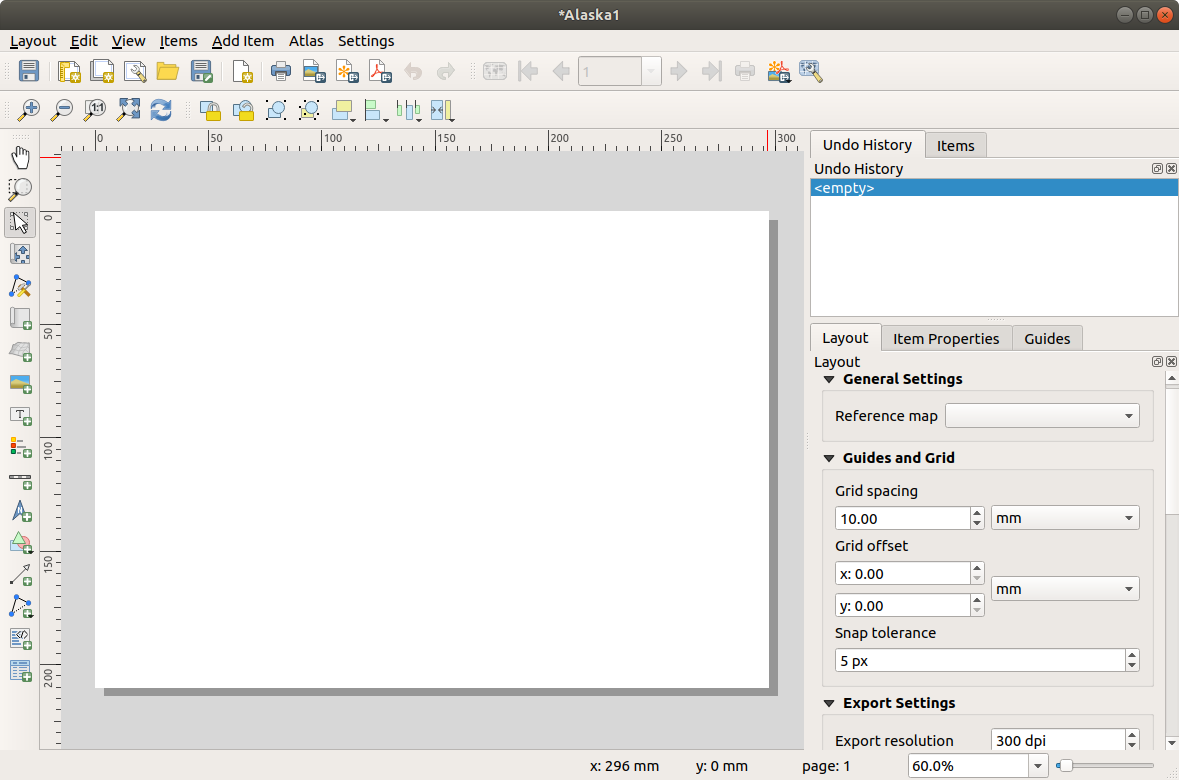Screen dimensions: 1179x780
Task: Select the Pan Layout hand tool
Action: click(x=20, y=157)
